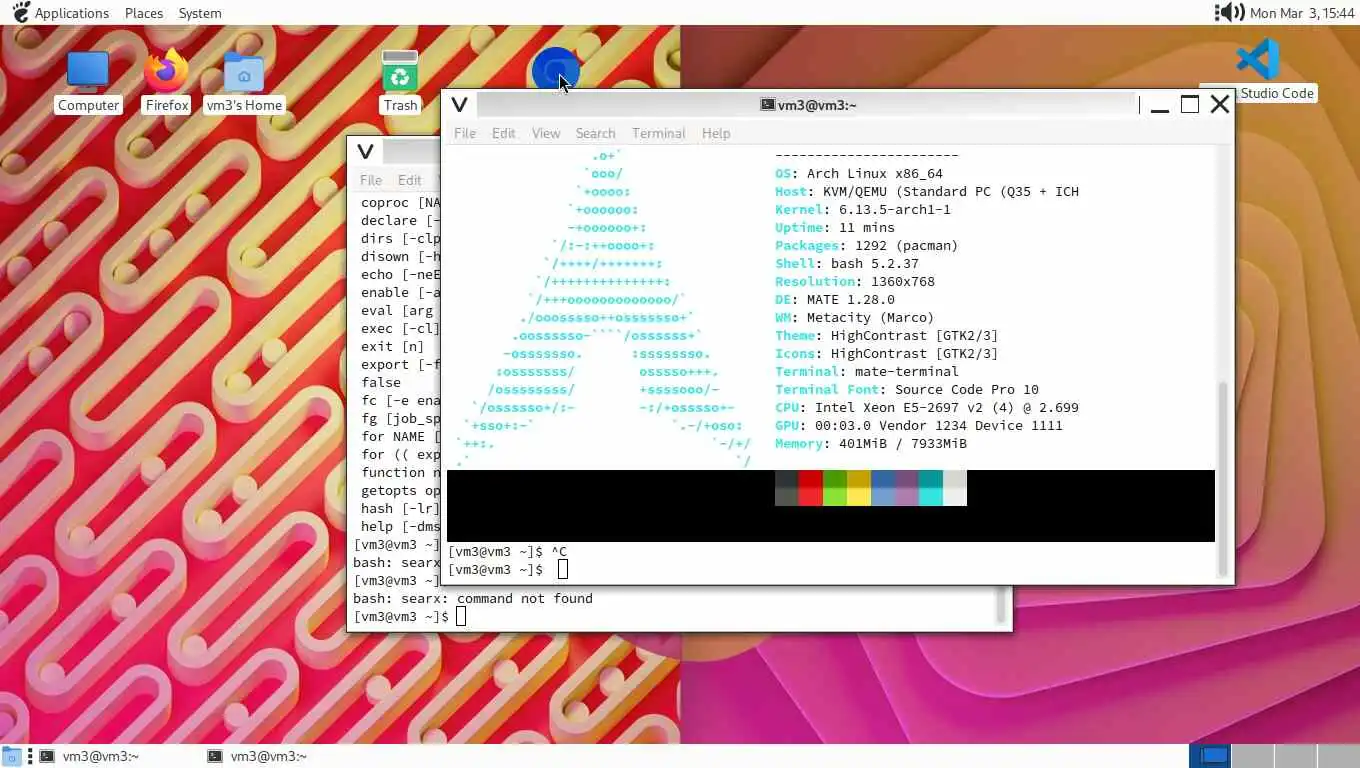The height and width of the screenshot is (768, 1360).
Task: Open the front terminal's View menu
Action: pyautogui.click(x=546, y=133)
